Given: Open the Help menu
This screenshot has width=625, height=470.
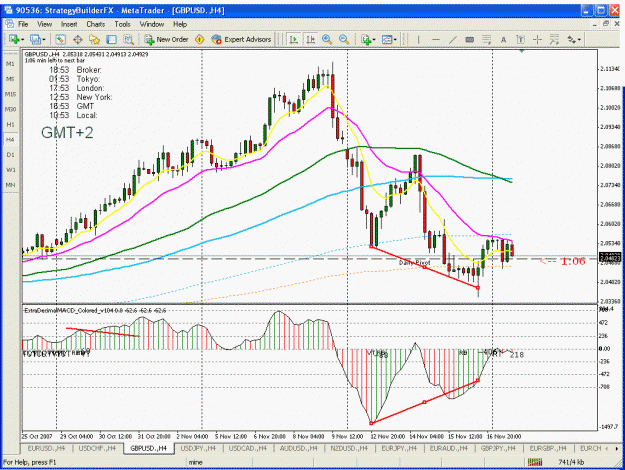Looking at the screenshot, I should [180, 24].
